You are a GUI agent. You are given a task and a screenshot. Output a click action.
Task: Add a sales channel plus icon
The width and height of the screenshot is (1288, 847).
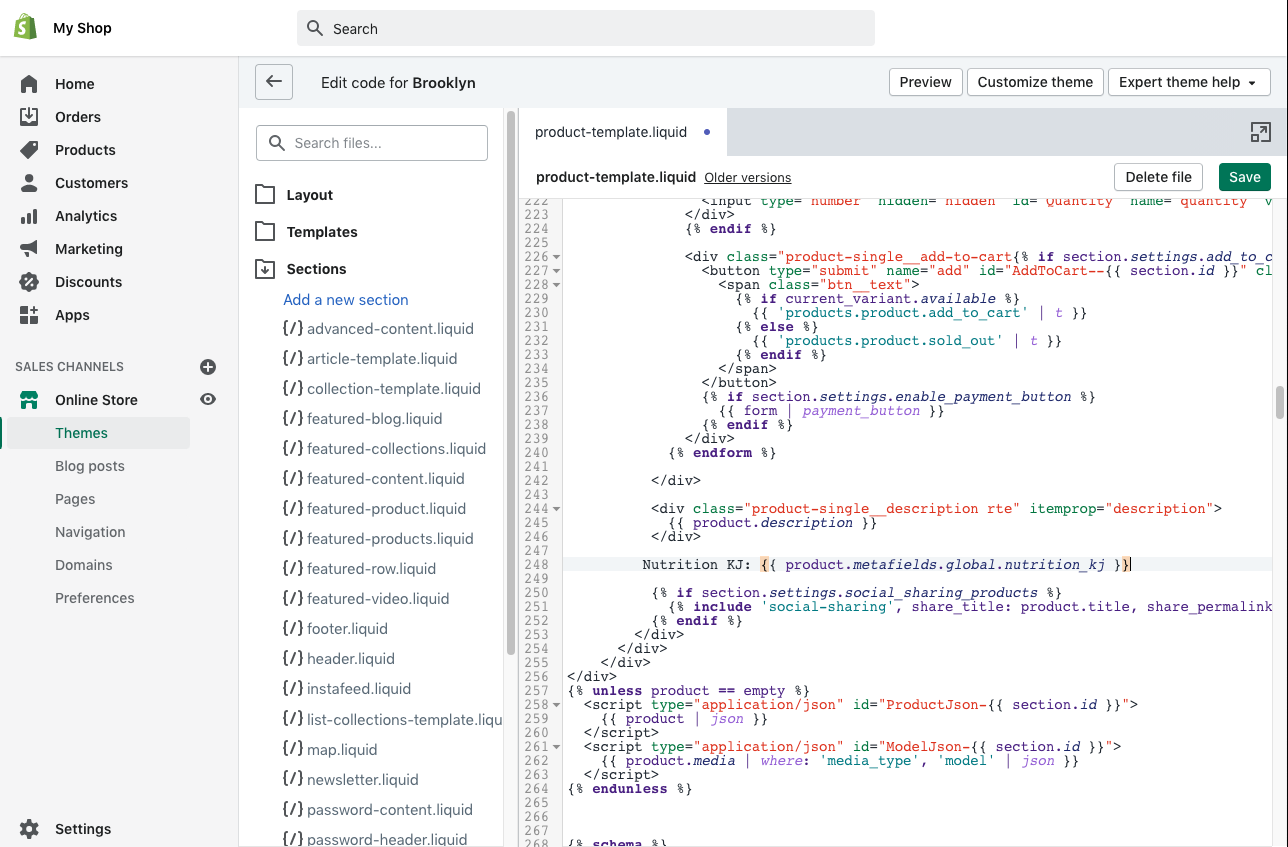coord(208,367)
